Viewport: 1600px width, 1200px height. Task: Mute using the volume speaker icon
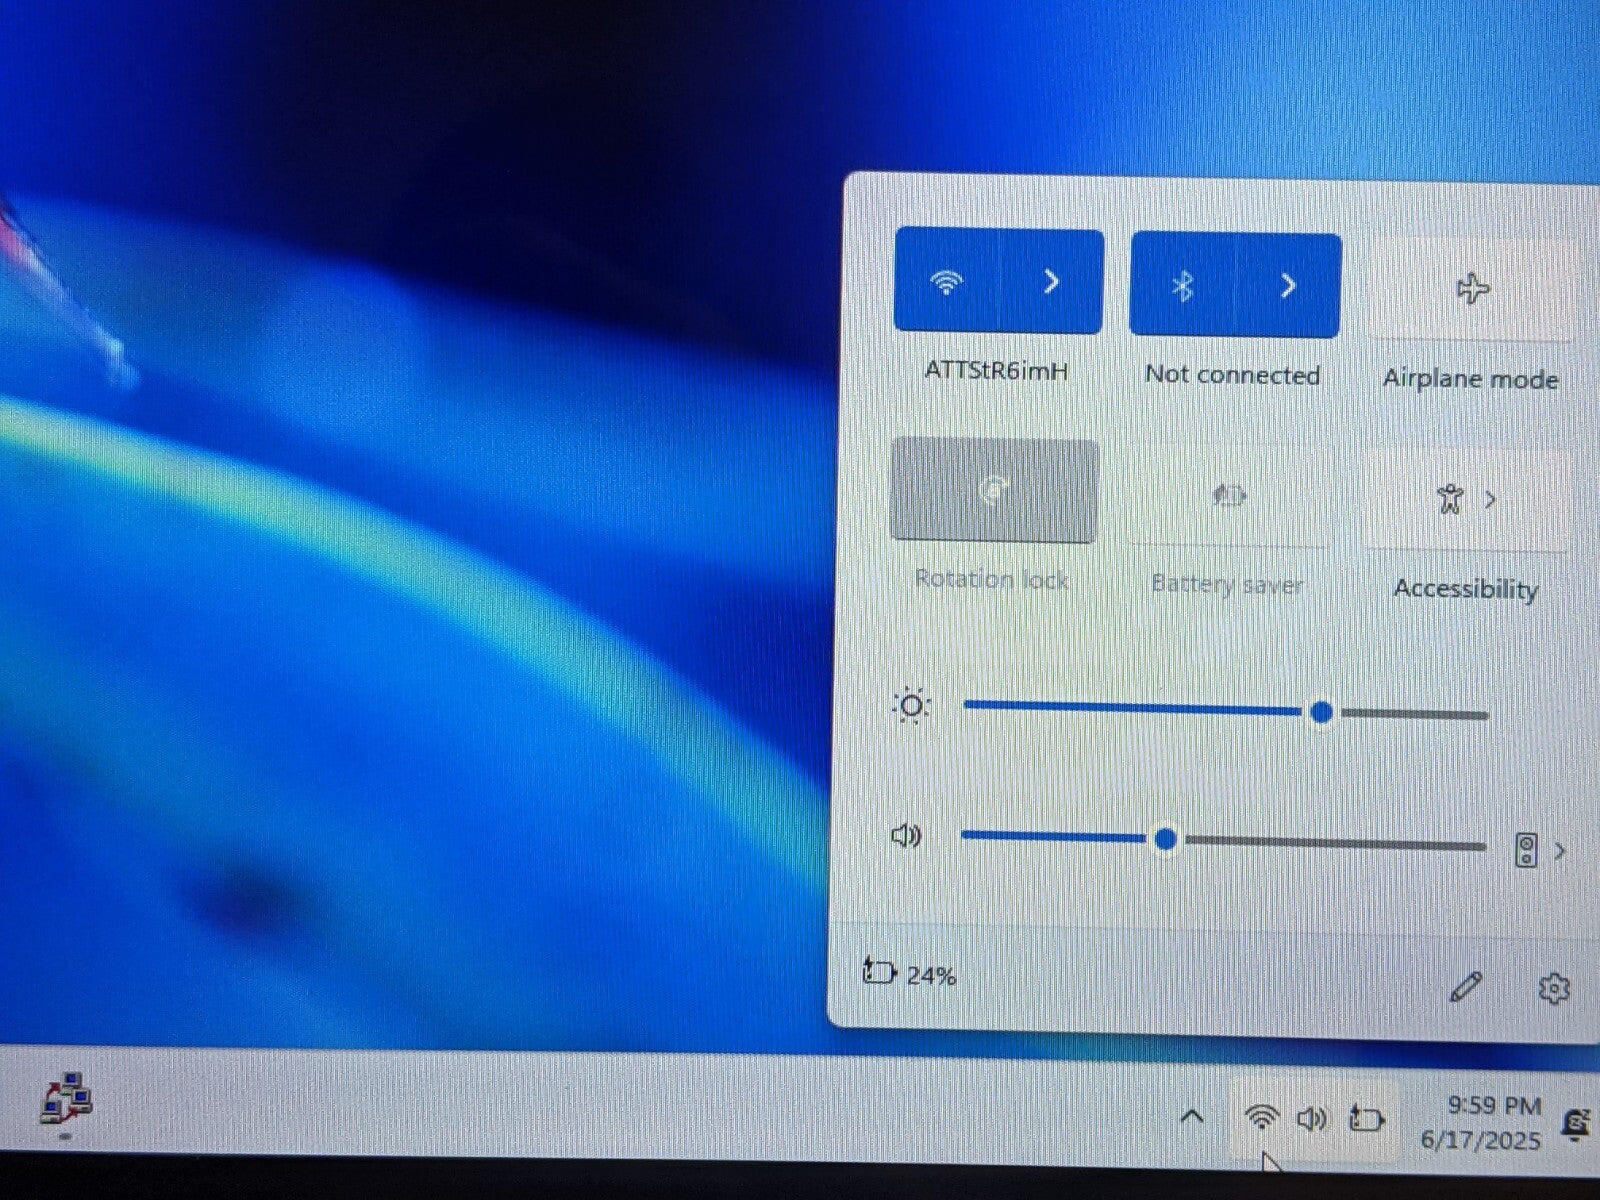[x=906, y=835]
